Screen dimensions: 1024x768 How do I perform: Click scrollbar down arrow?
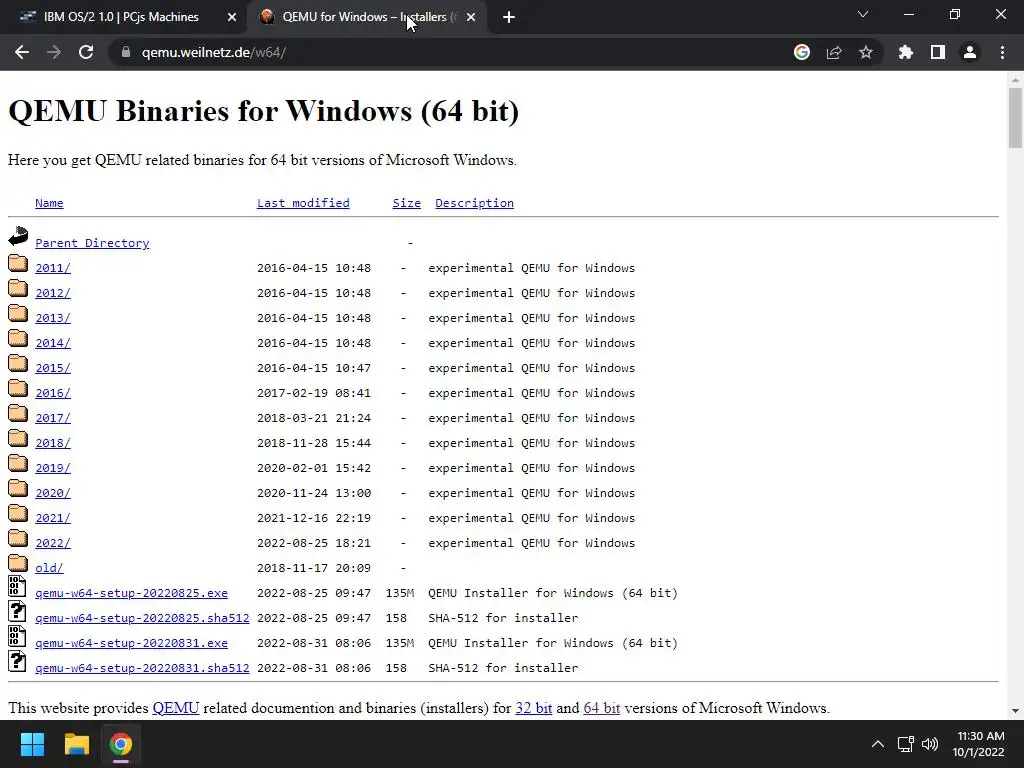tap(1015, 711)
